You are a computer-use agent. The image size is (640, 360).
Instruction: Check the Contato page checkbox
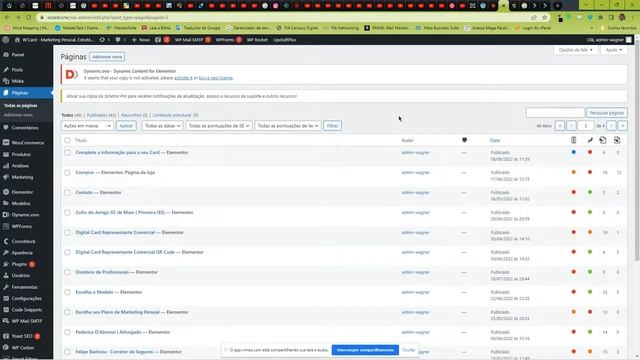pyautogui.click(x=67, y=193)
